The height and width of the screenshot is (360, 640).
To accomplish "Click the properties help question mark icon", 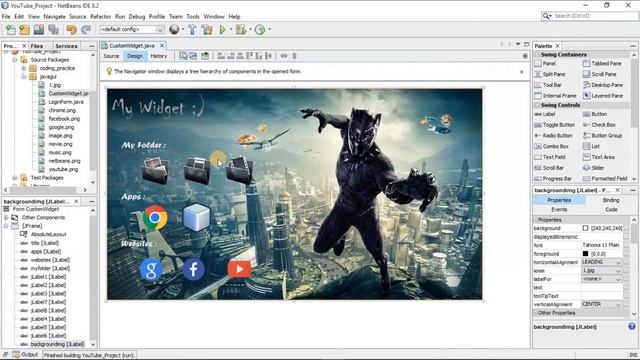I will click(632, 327).
